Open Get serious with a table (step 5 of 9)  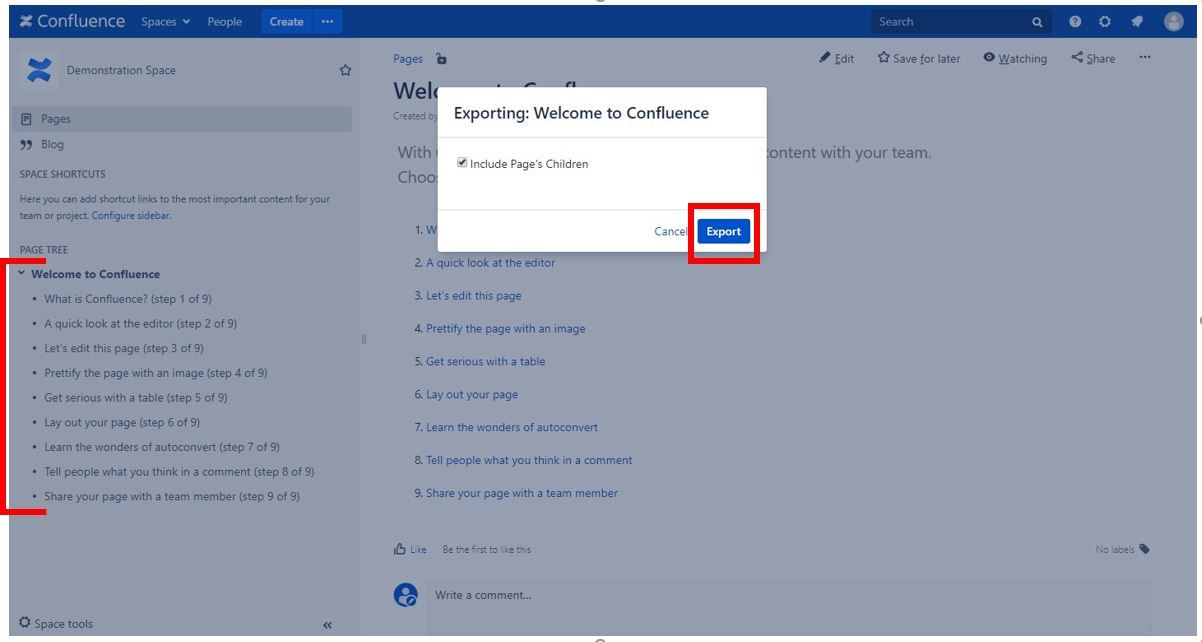(135, 397)
